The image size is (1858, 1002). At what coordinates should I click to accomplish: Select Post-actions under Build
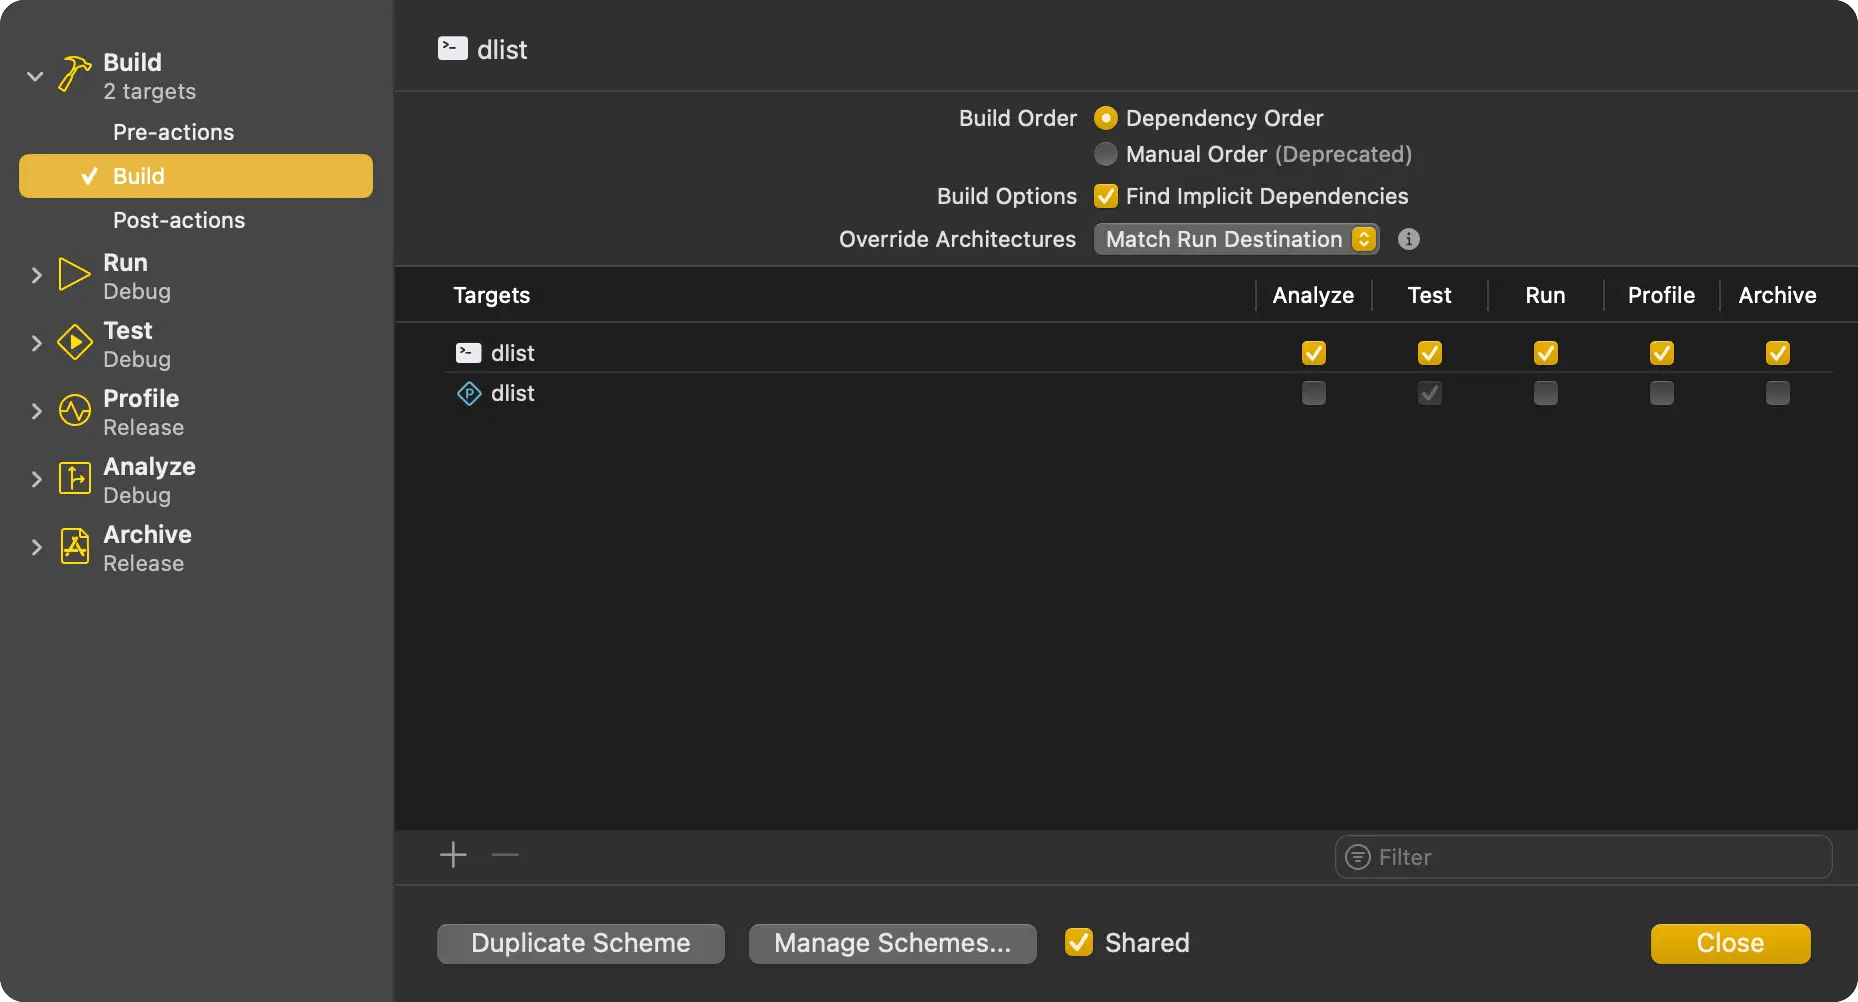tap(178, 220)
